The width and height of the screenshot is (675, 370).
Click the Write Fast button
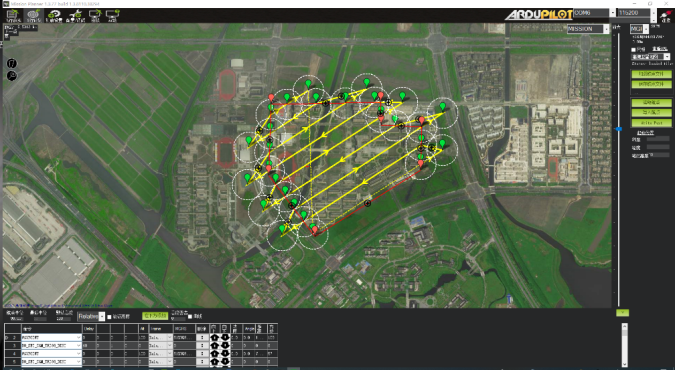[651, 123]
